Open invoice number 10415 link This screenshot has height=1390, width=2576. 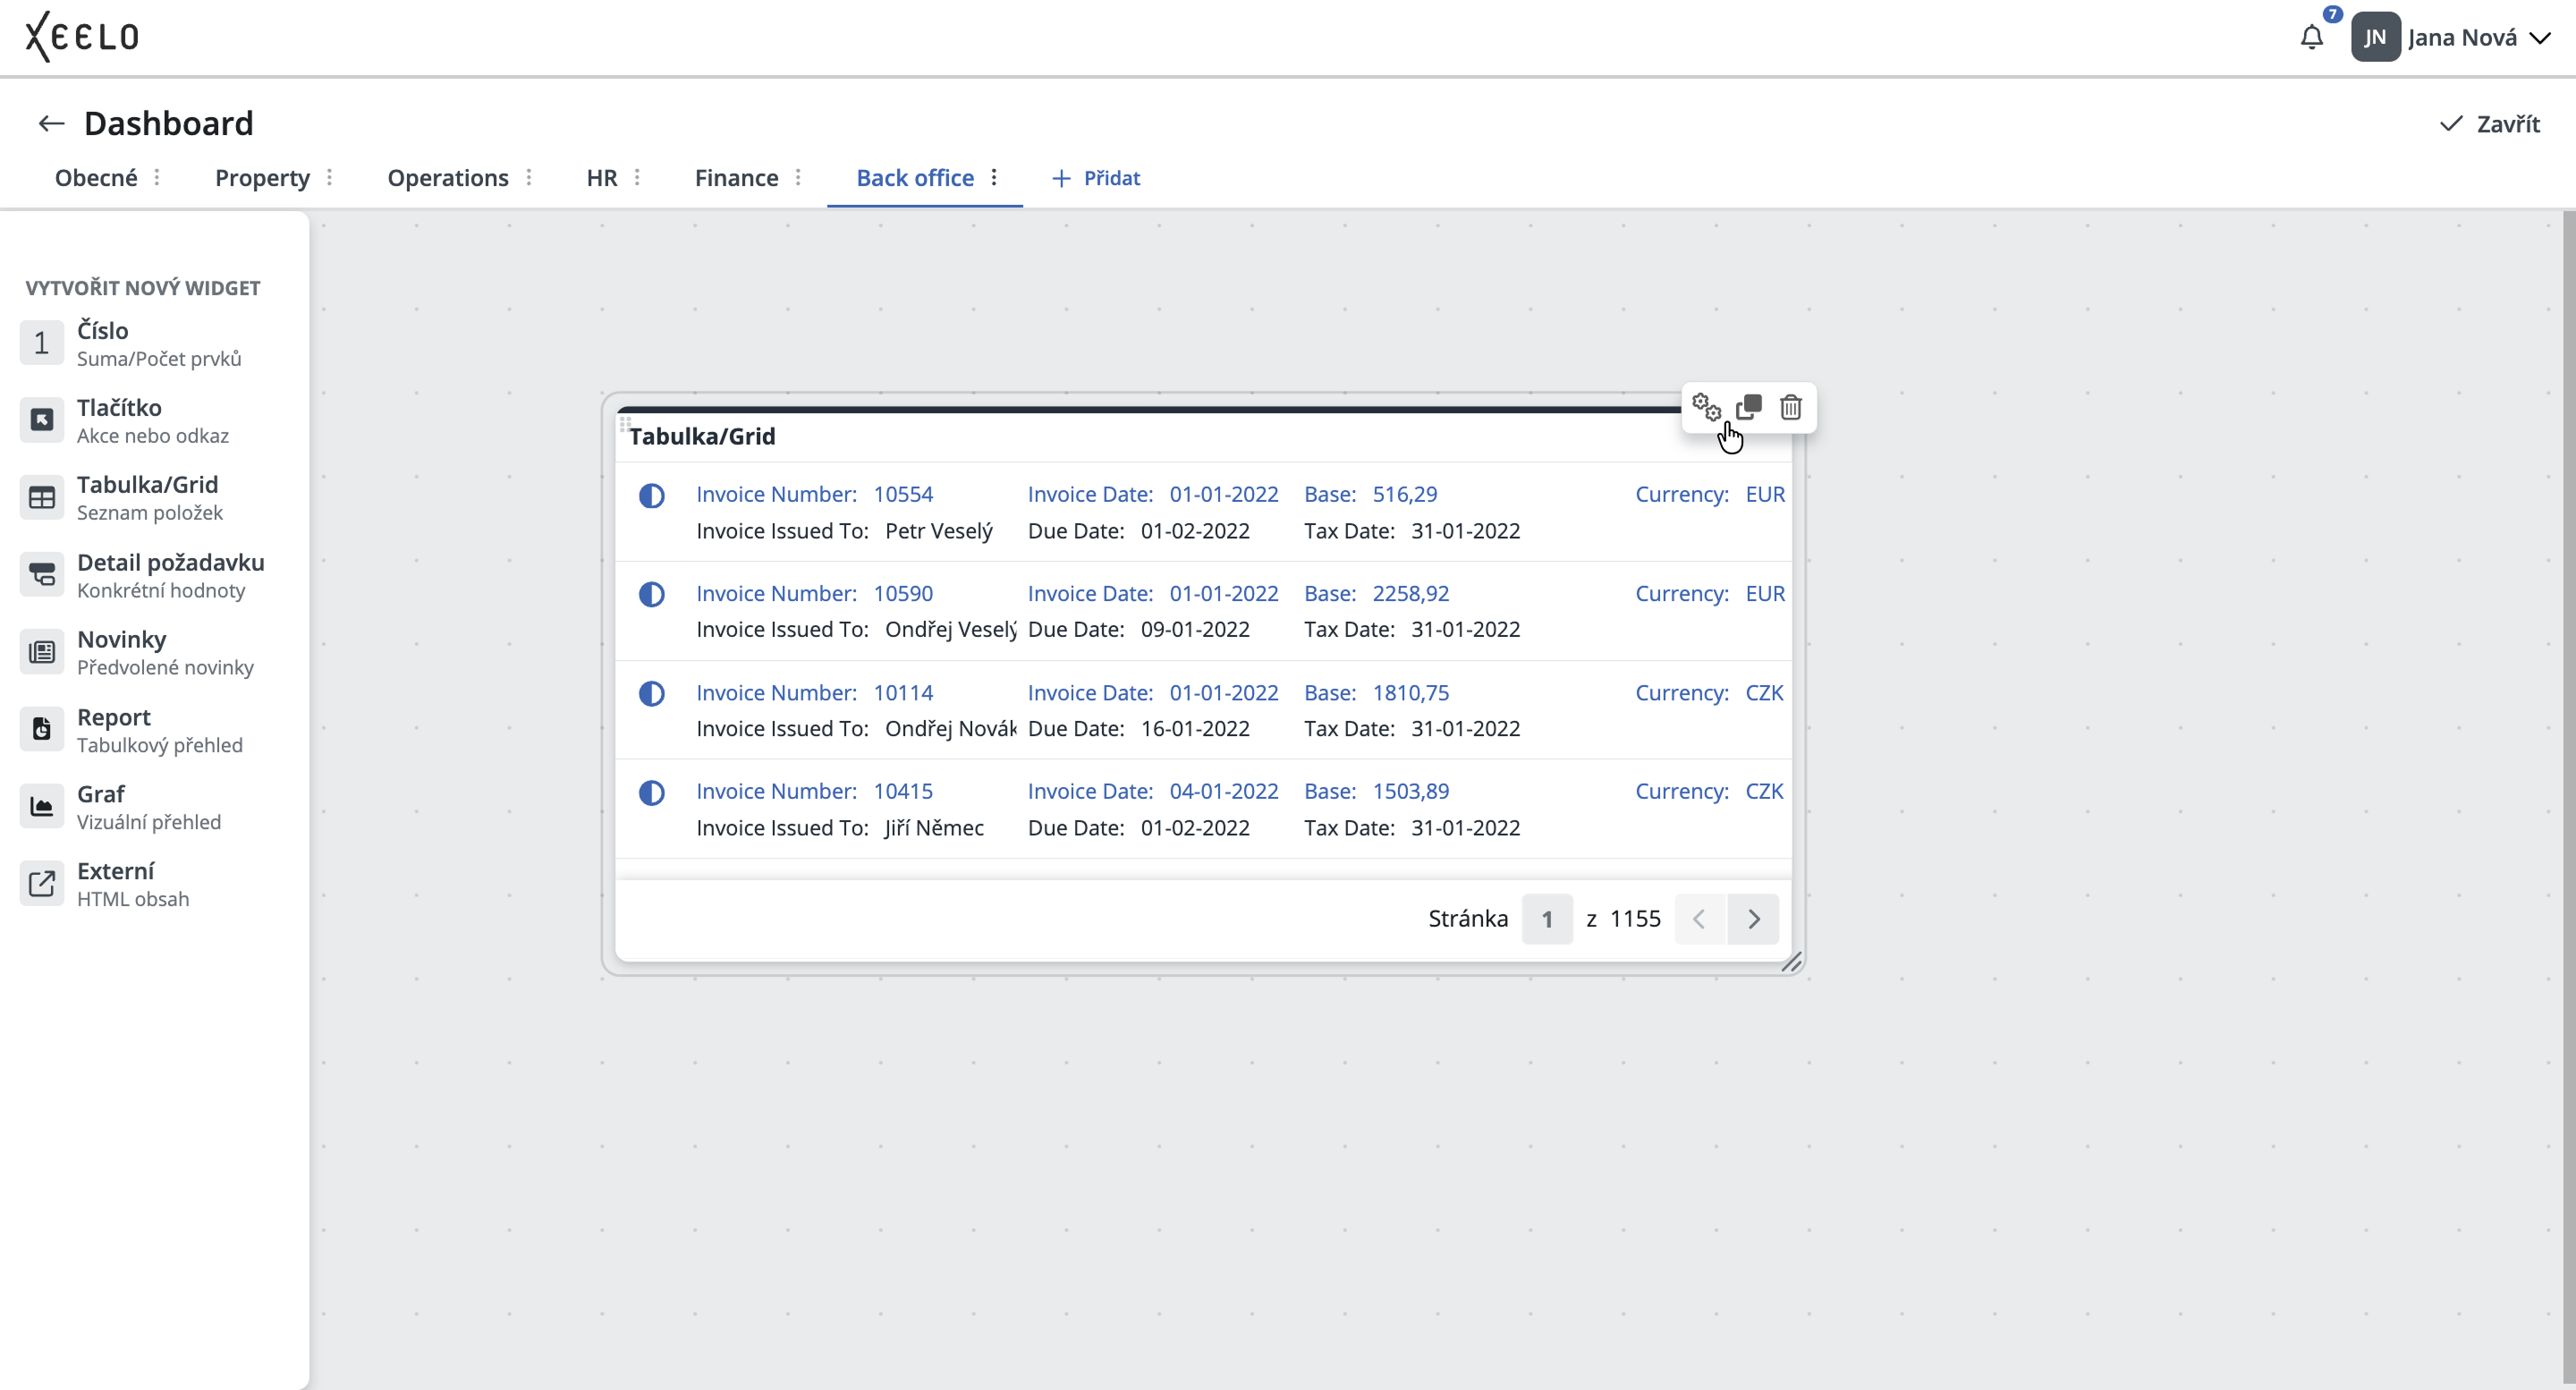(903, 791)
